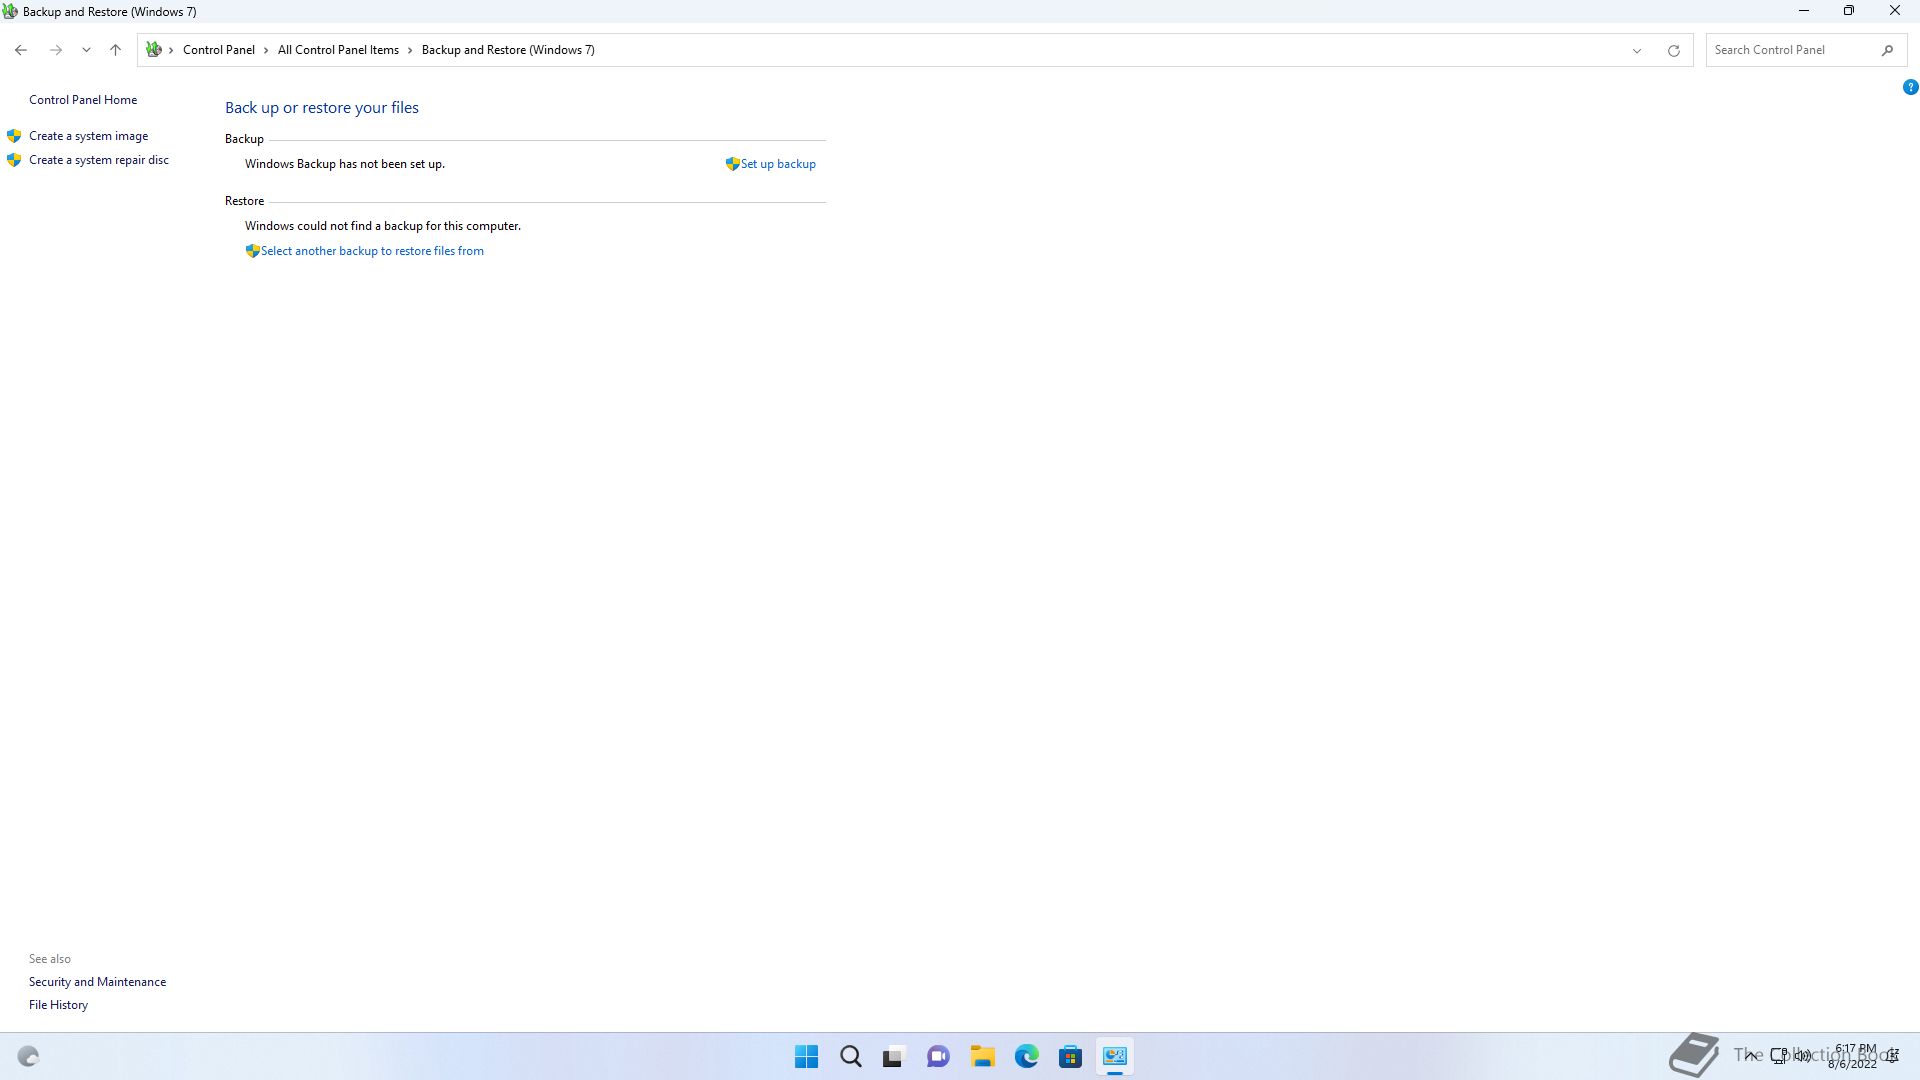Open Microsoft Edge from taskbar
This screenshot has width=1920, height=1080.
(1026, 1056)
